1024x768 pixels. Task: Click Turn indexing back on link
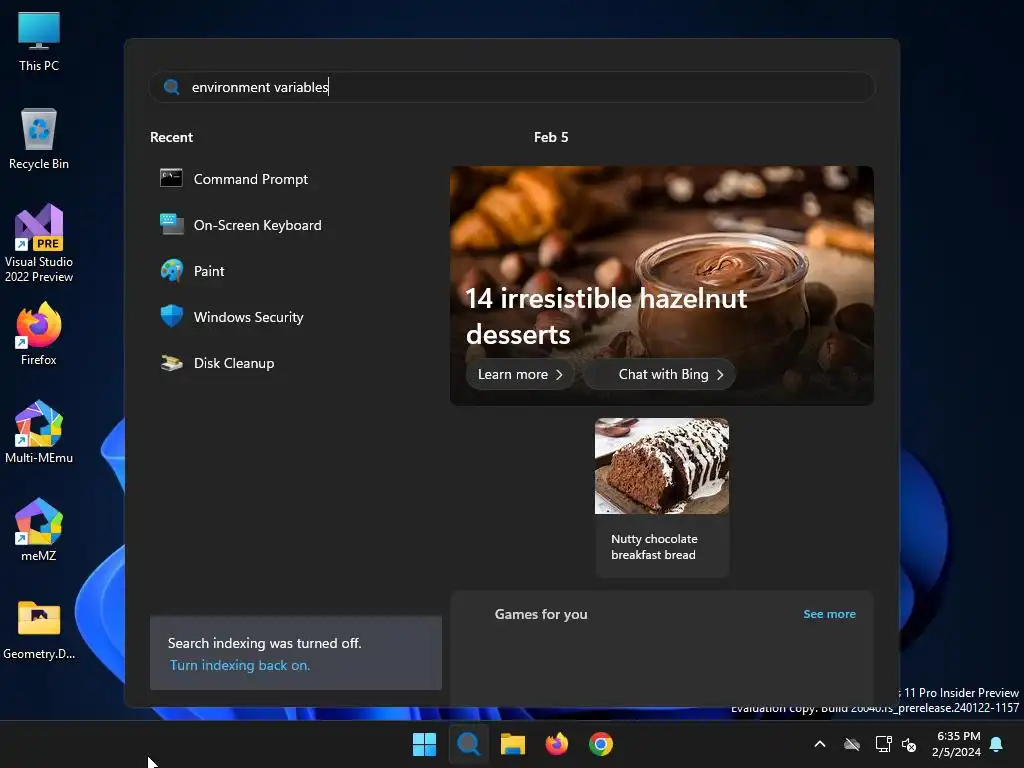240,665
